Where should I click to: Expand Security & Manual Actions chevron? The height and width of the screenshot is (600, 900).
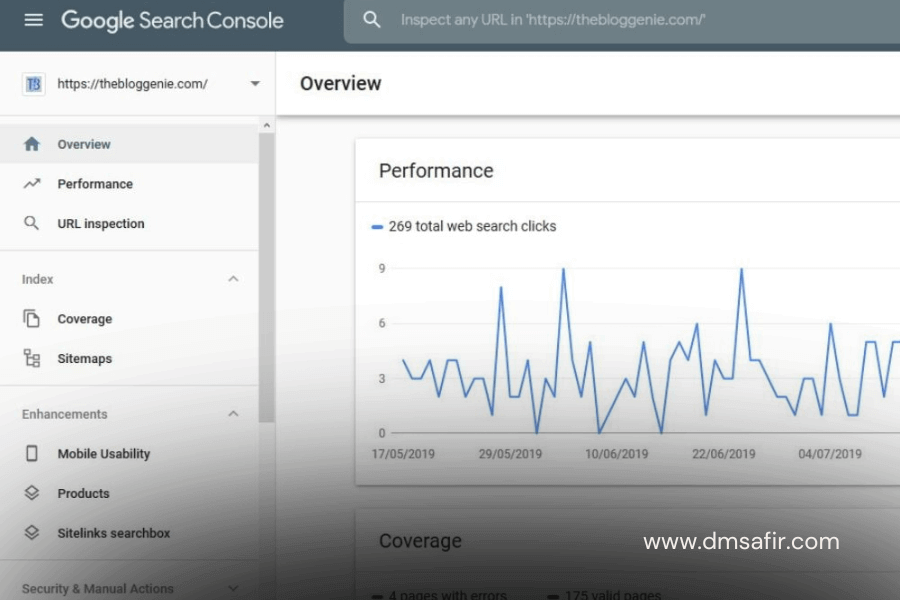pos(233,588)
